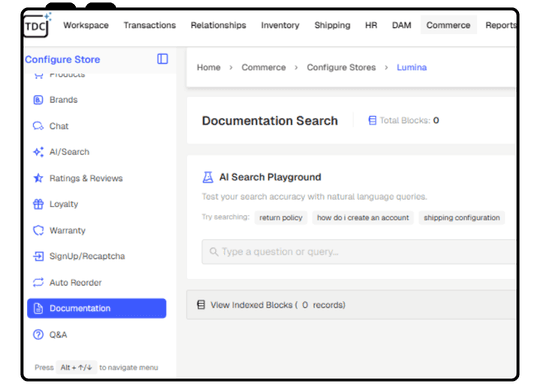Open Q&A in sidebar
The height and width of the screenshot is (384, 540).
pyautogui.click(x=58, y=334)
